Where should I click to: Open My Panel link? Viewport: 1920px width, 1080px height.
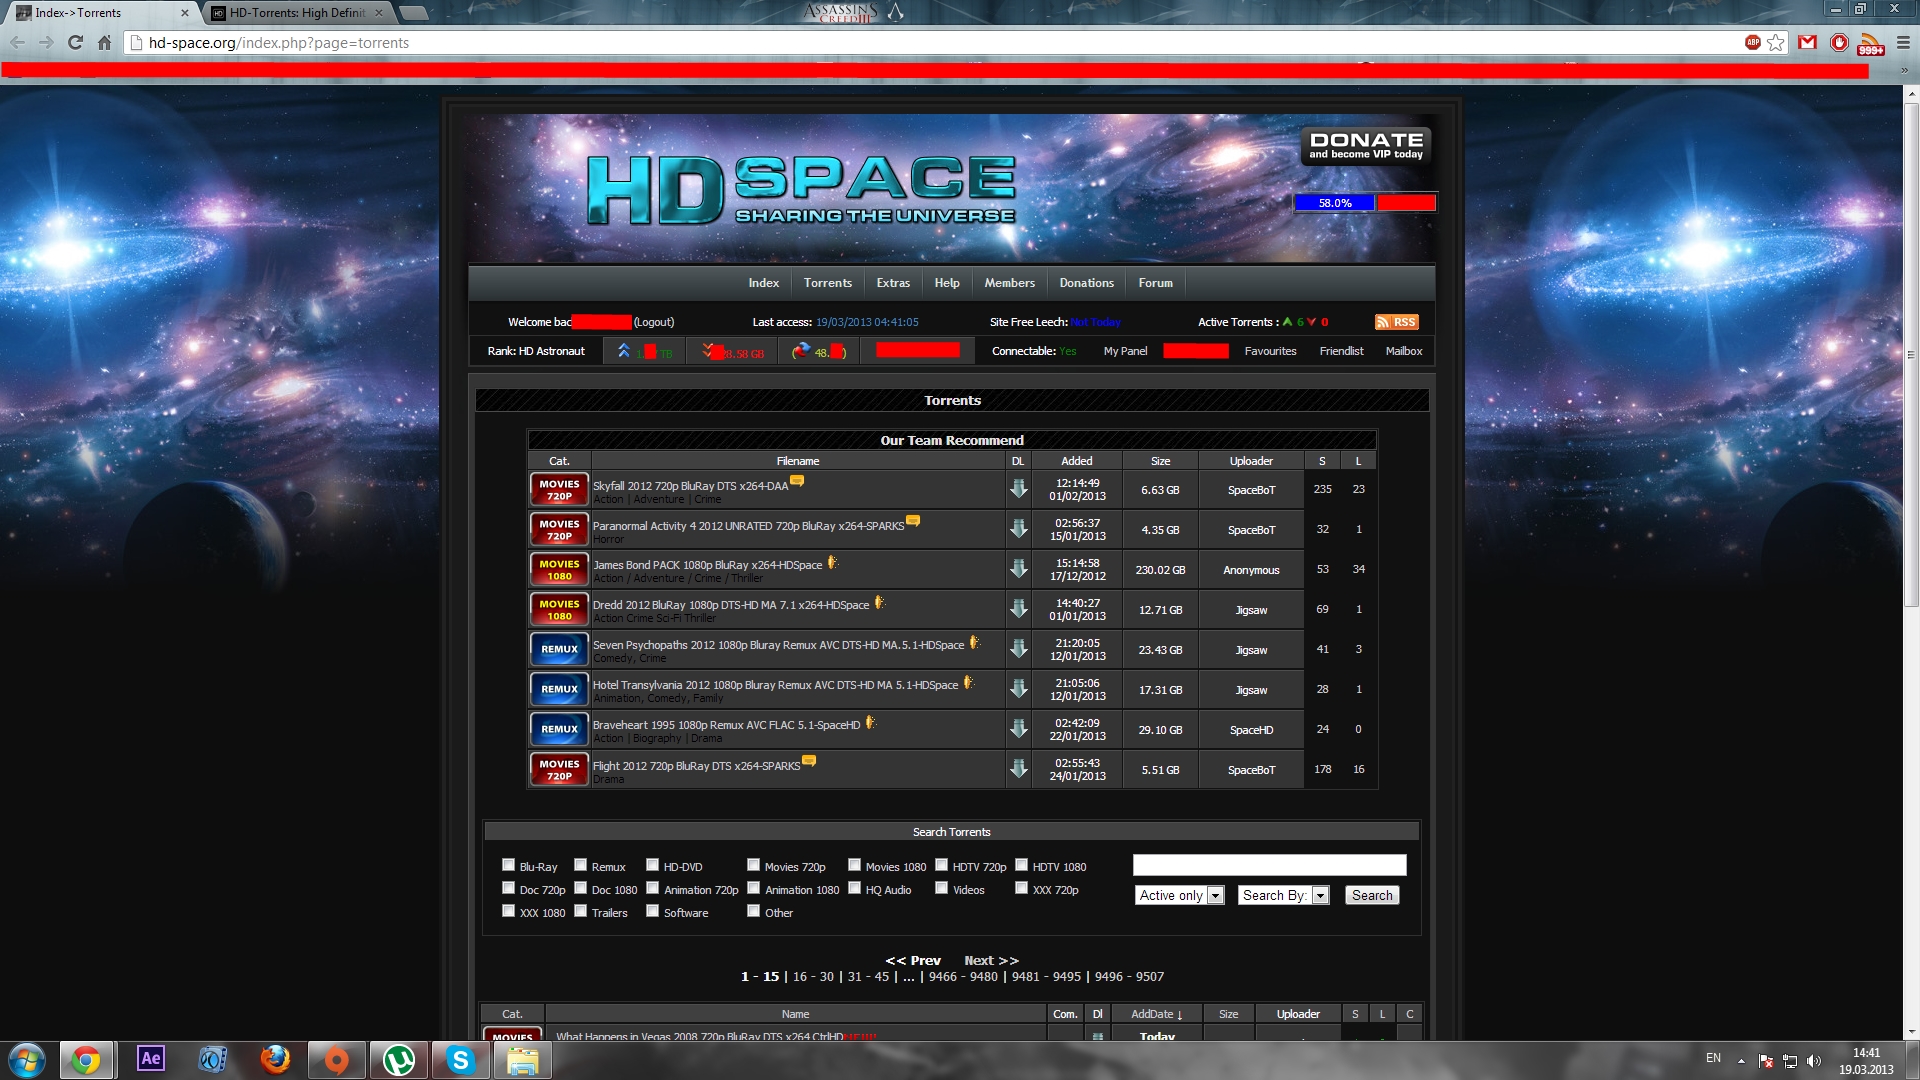click(x=1125, y=351)
